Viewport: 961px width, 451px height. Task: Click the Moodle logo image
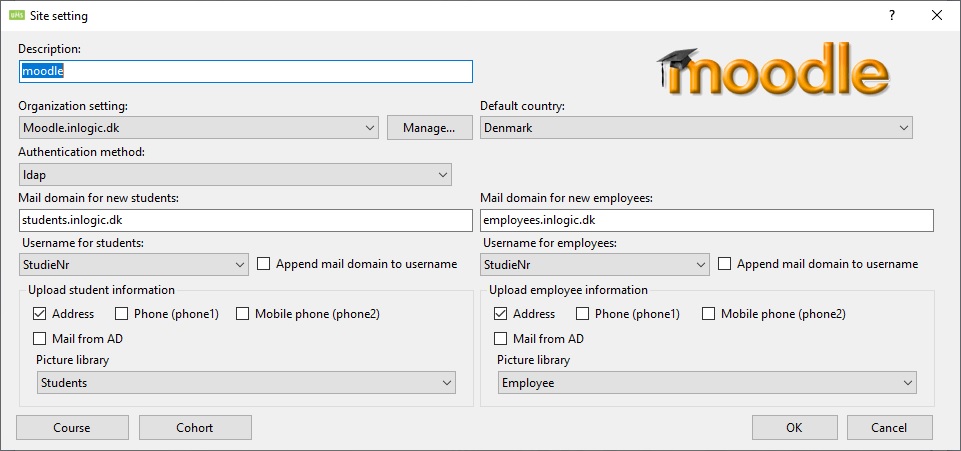coord(773,70)
